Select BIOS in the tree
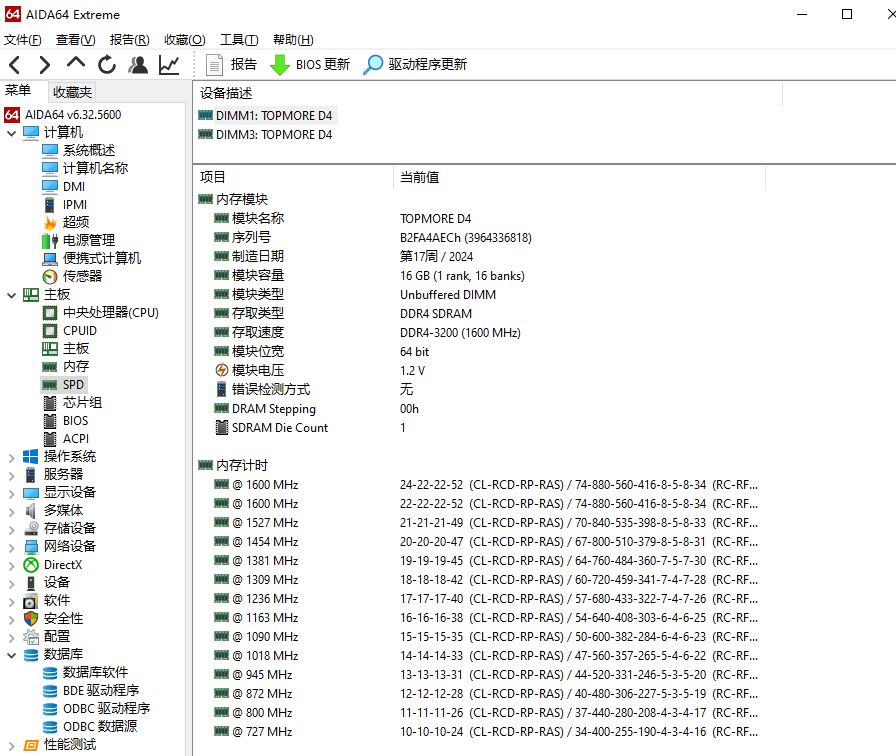 [x=75, y=421]
